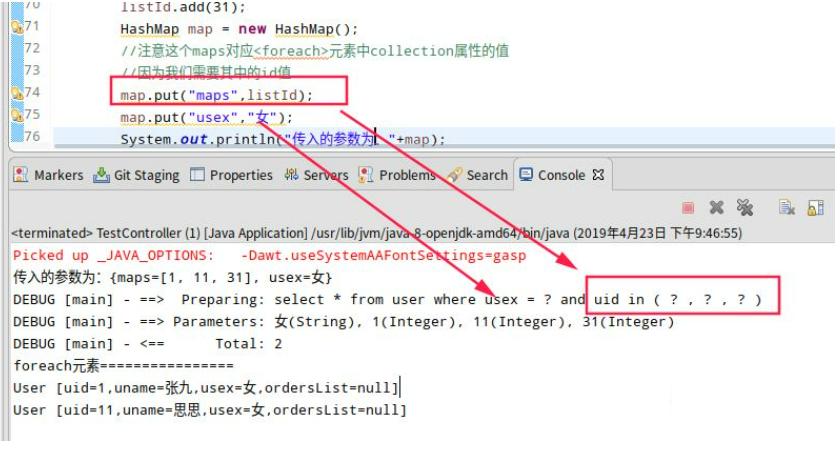
Task: Click the 'uid in ( ? , ? , ? )' text
Action: (678, 299)
